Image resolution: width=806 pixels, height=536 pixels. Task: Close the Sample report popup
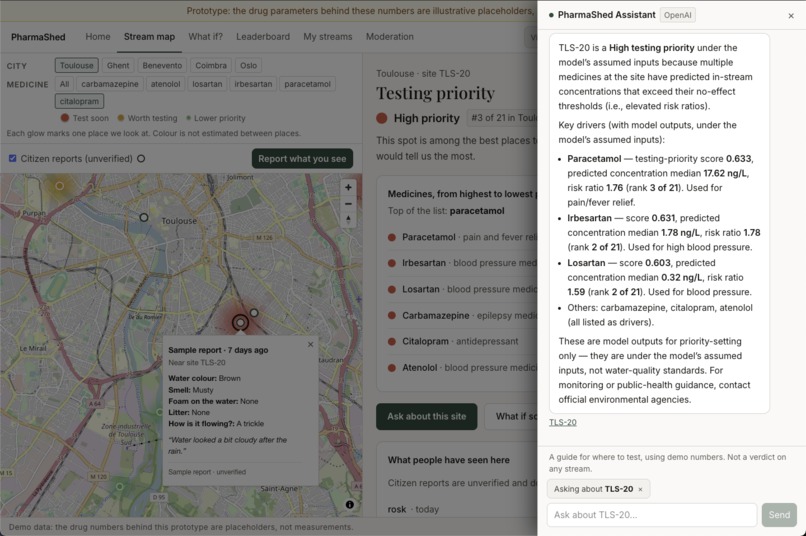pyautogui.click(x=310, y=344)
